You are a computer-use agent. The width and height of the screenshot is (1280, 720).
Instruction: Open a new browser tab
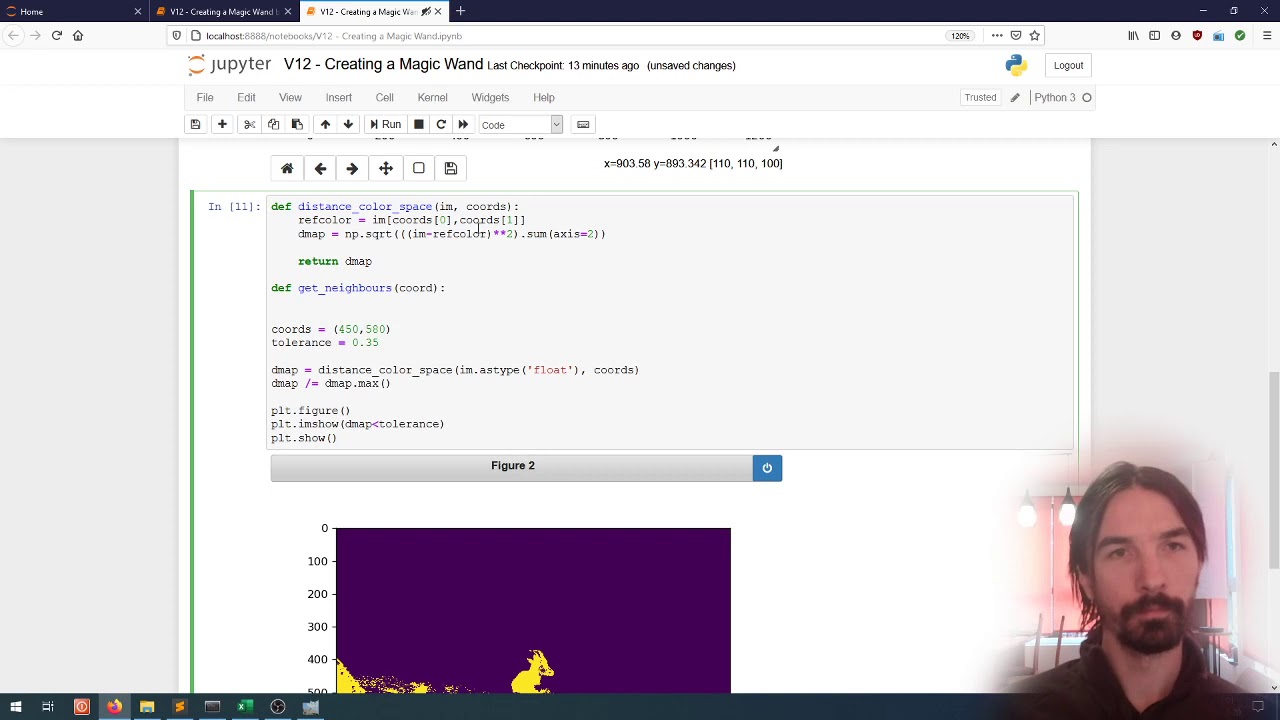[460, 11]
